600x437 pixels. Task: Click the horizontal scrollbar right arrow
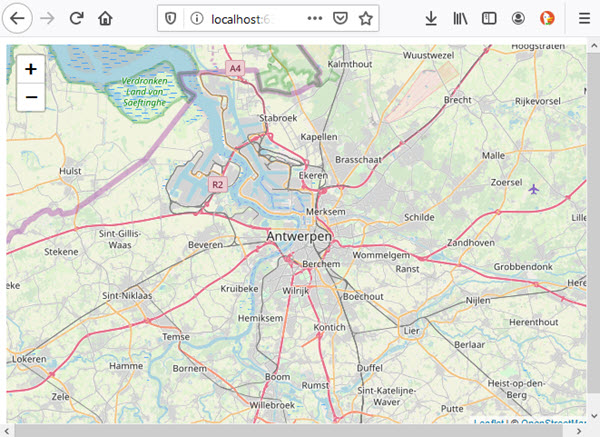(x=579, y=431)
